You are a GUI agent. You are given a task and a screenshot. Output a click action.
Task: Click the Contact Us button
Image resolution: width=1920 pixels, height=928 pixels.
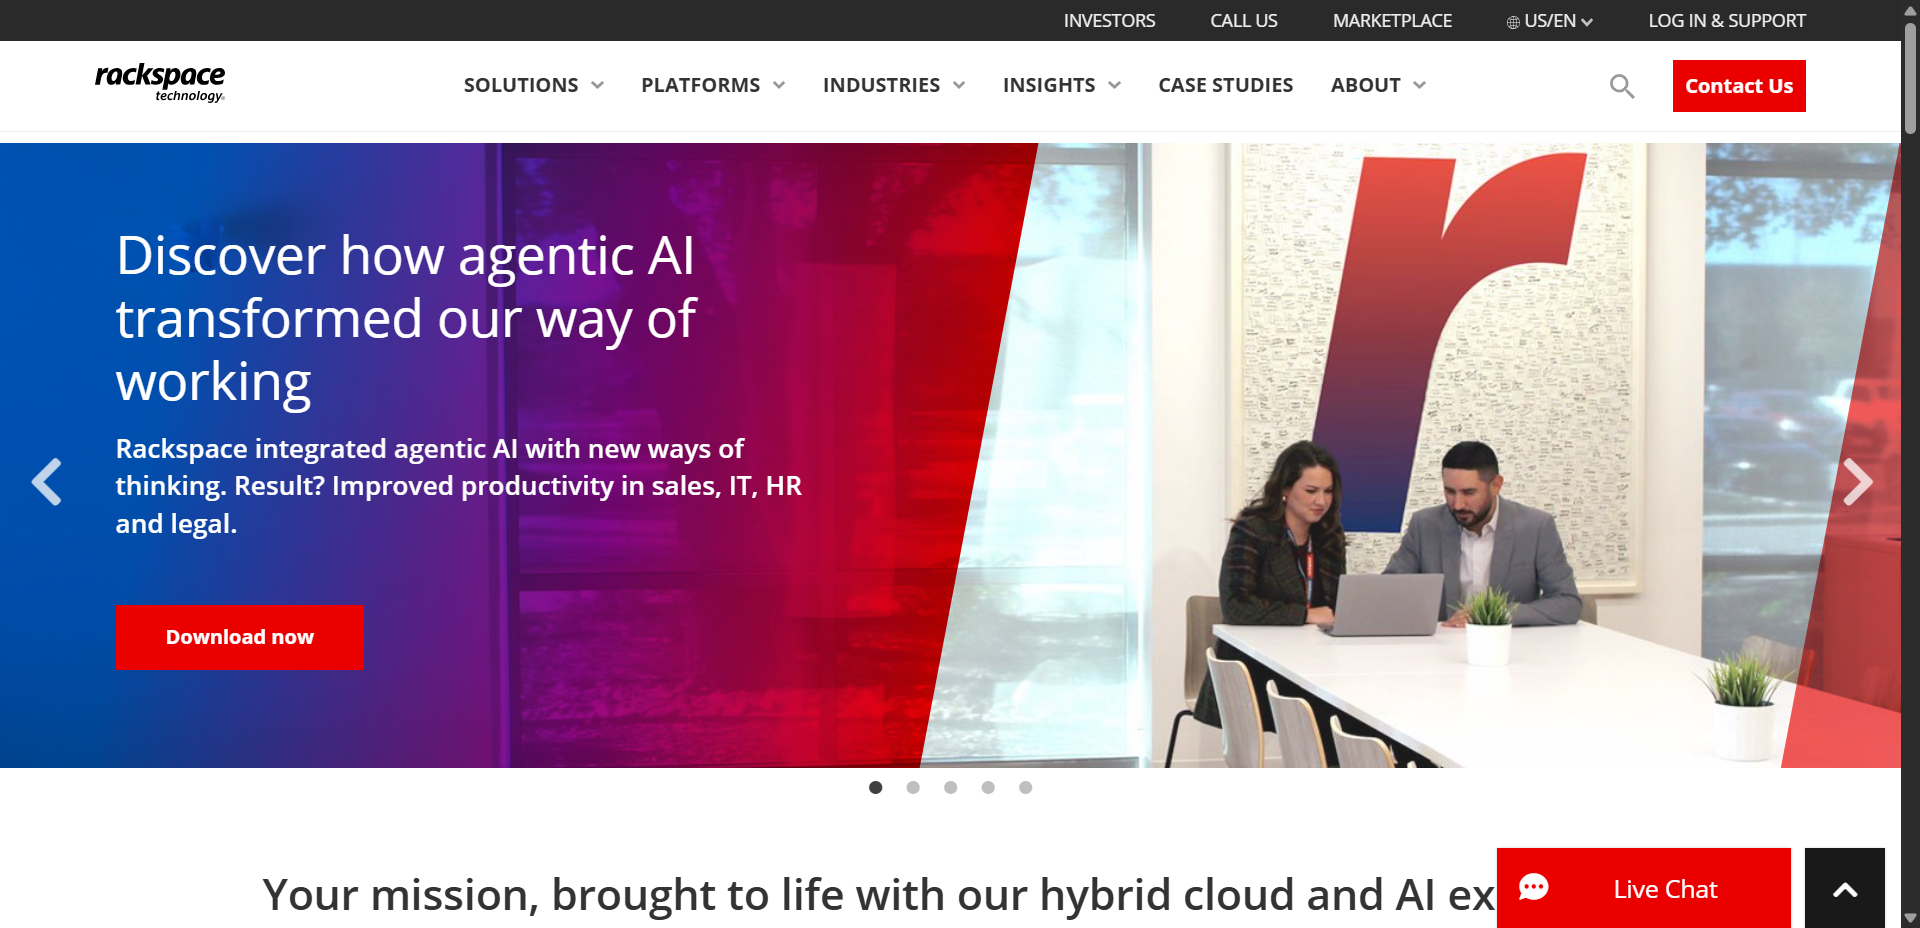[1739, 86]
